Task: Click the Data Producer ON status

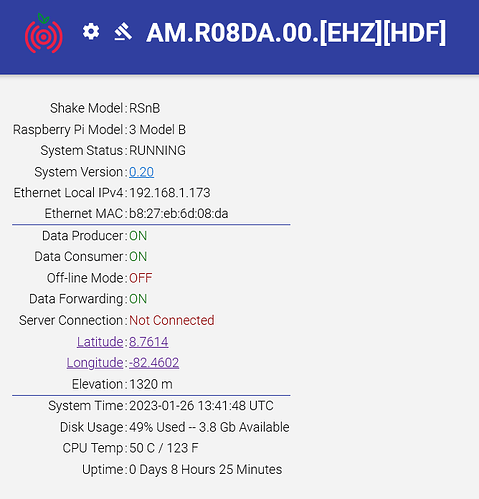Action: 138,236
